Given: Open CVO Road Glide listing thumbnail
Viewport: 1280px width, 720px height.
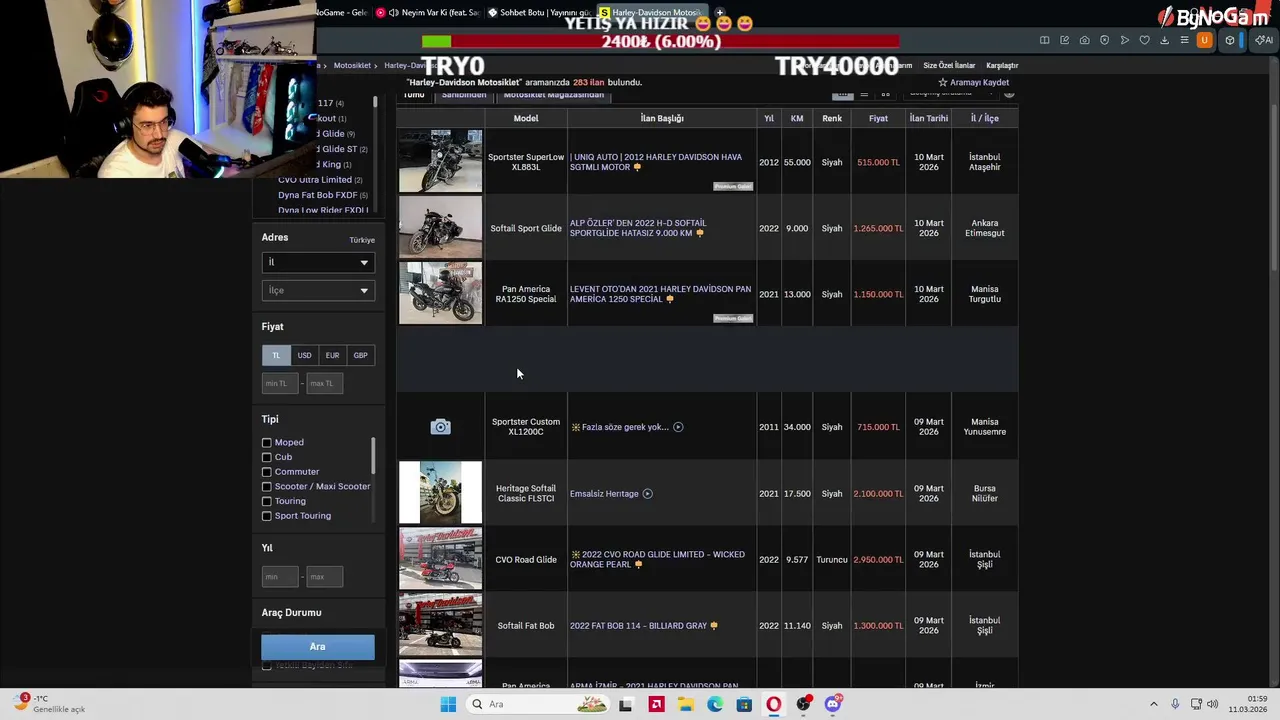Looking at the screenshot, I should coord(440,559).
